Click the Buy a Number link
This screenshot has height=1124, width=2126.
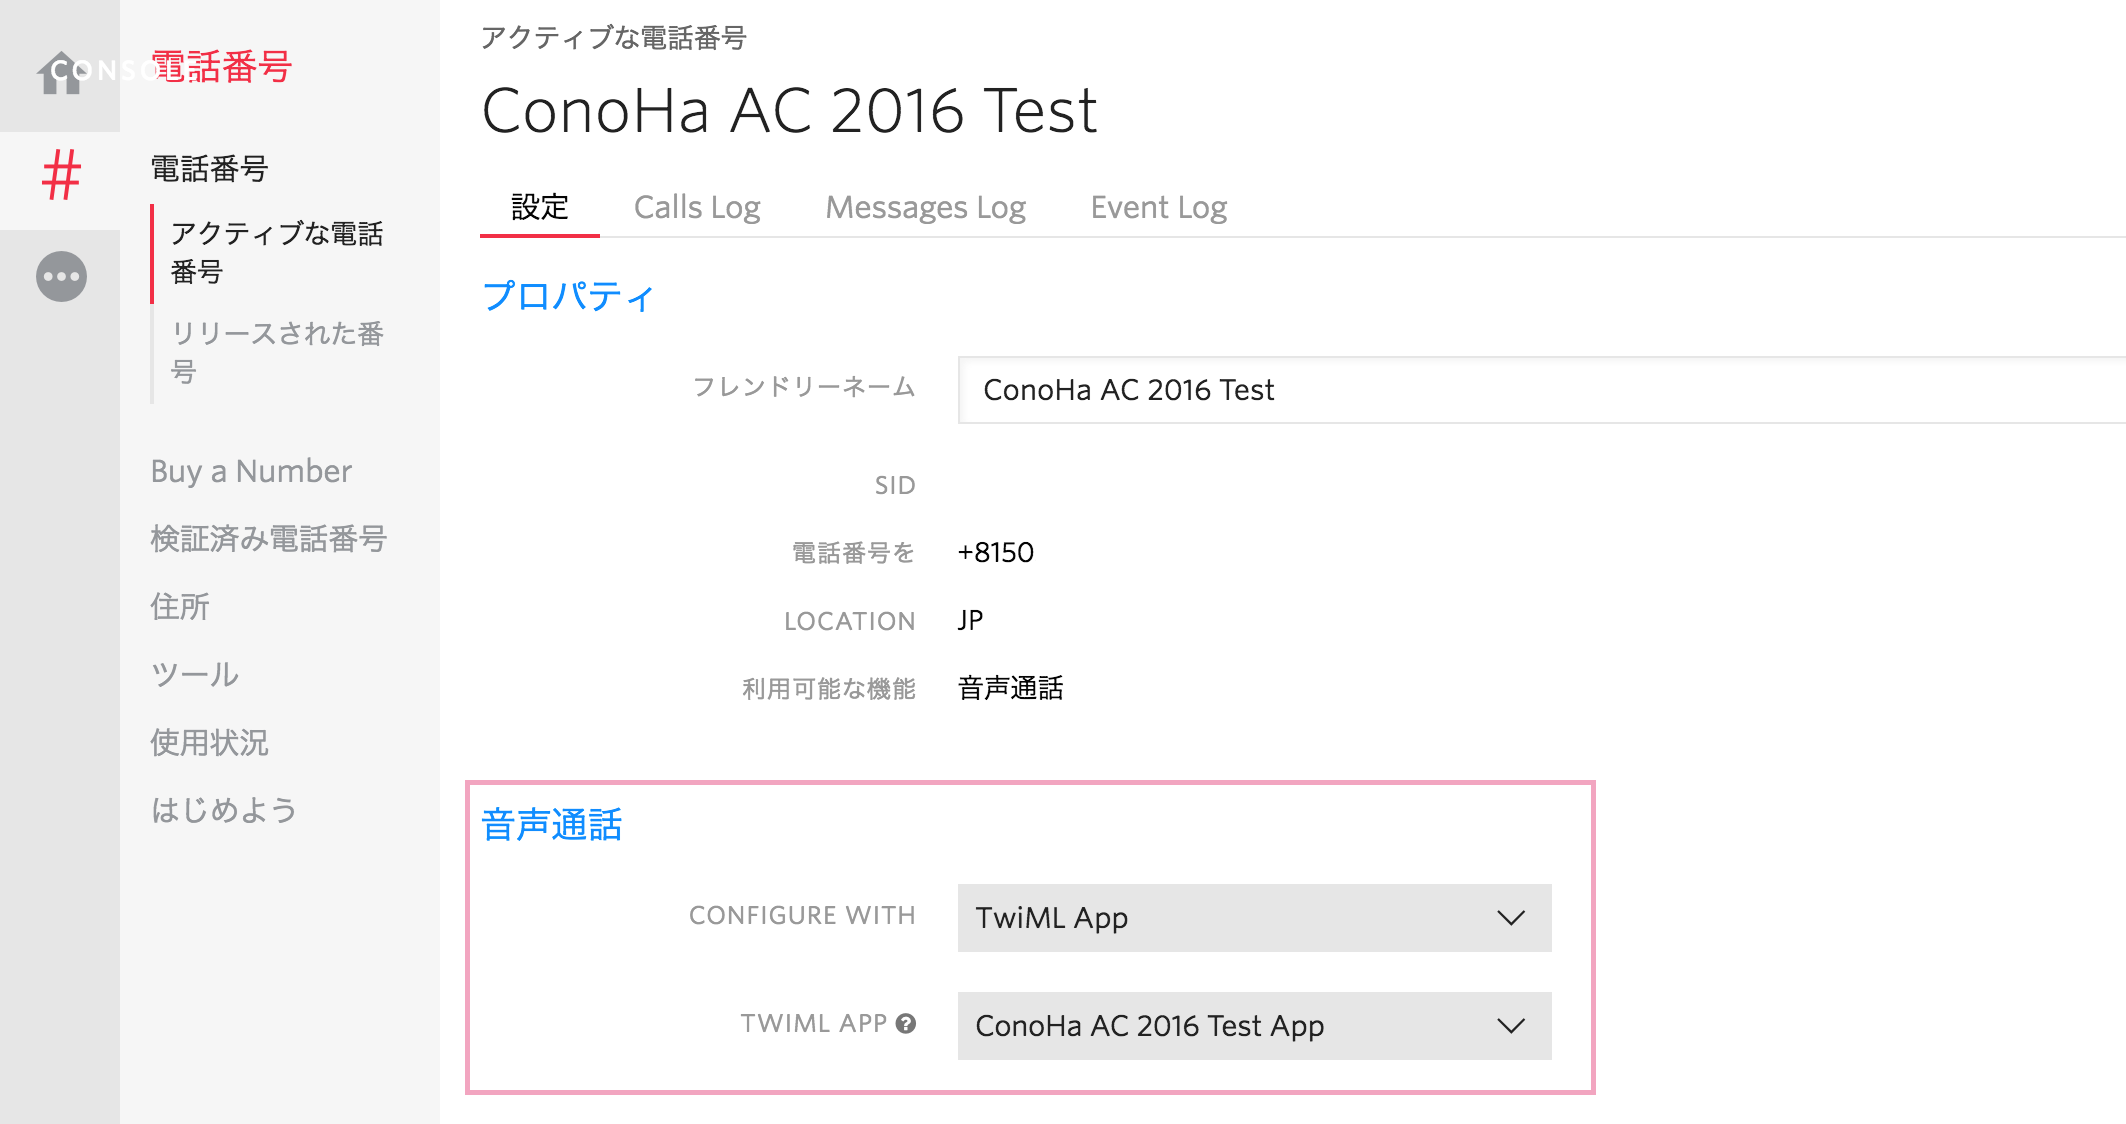tap(251, 470)
